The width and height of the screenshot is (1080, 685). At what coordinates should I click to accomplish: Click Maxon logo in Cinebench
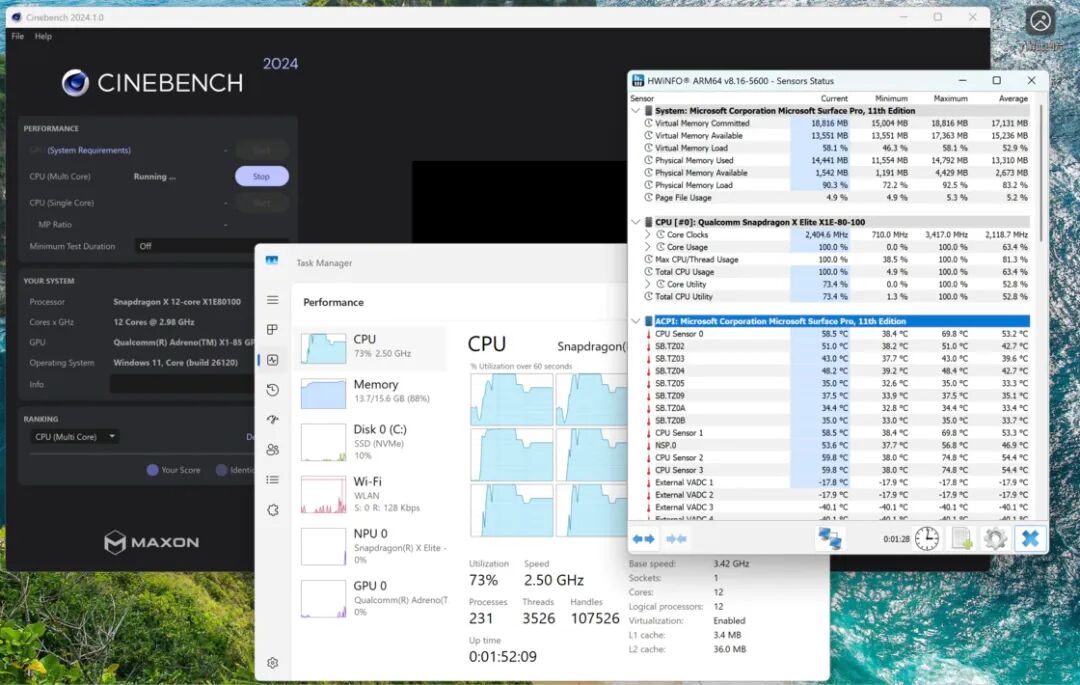point(152,542)
